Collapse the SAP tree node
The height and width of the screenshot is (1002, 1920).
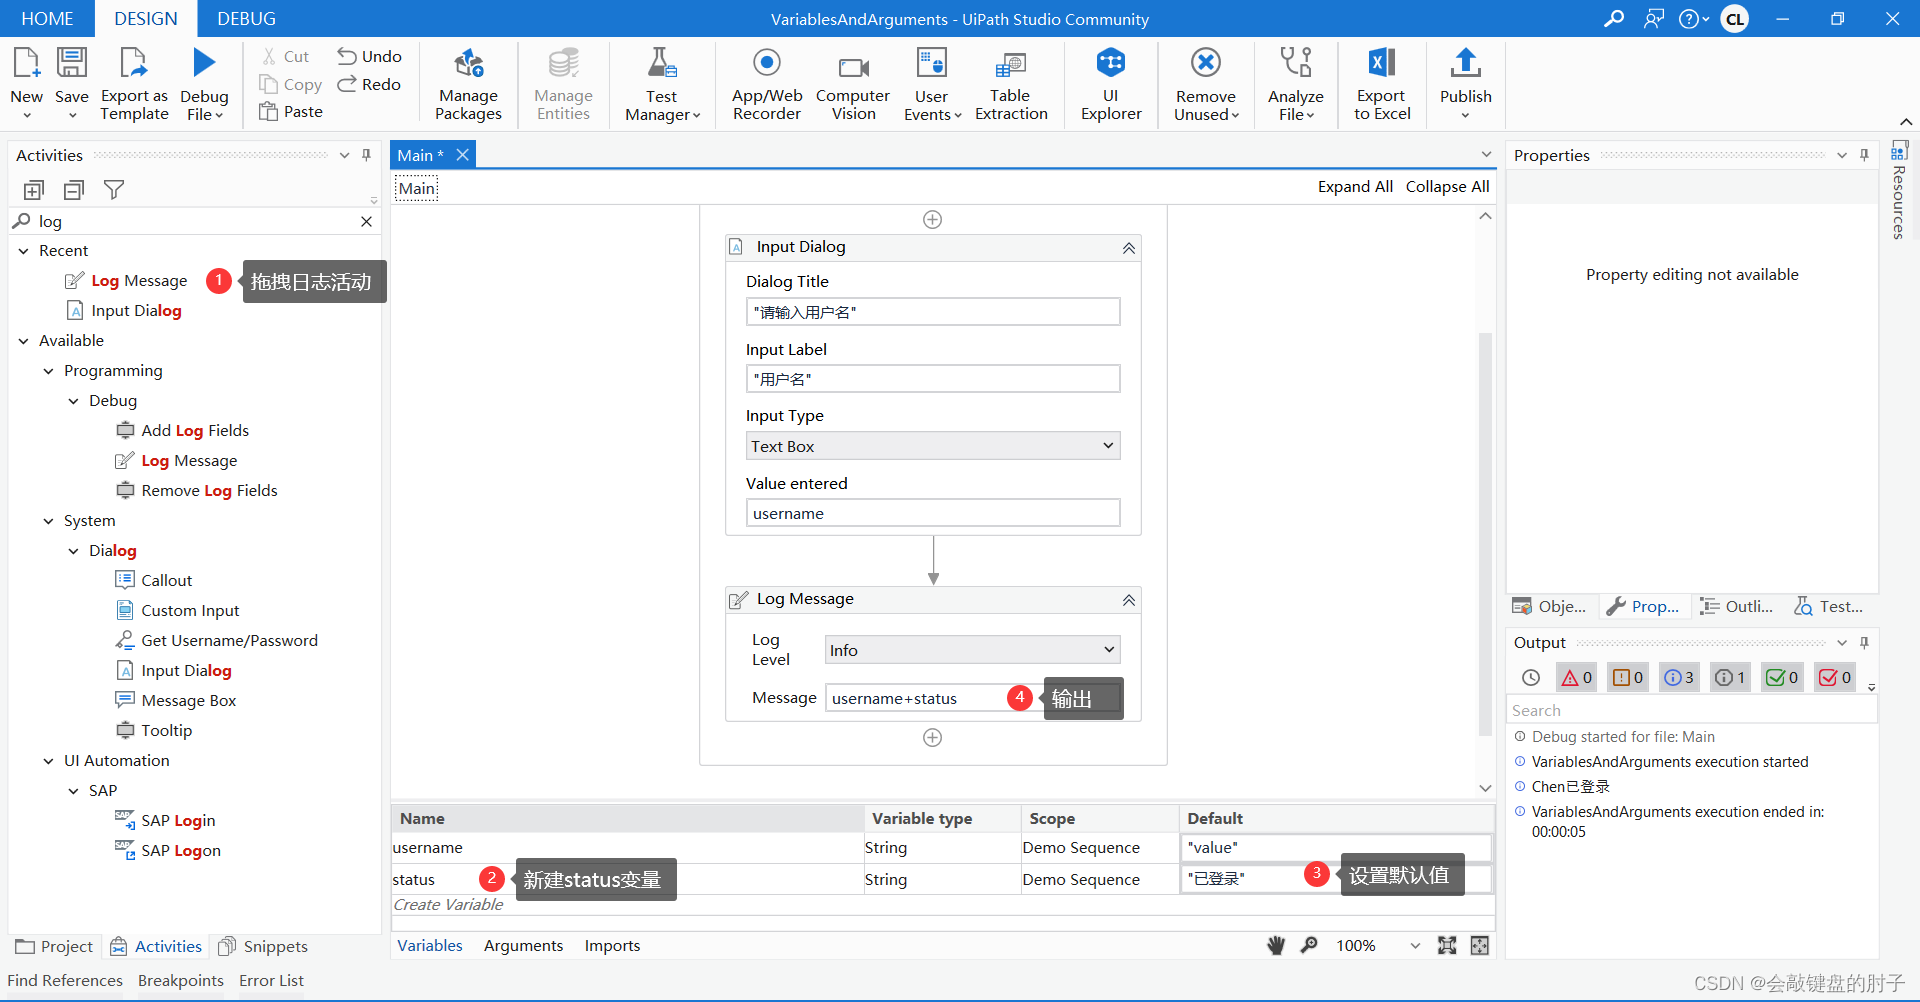tap(74, 791)
